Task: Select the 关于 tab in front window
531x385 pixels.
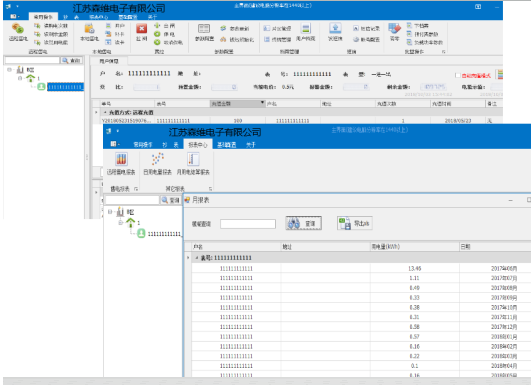Action: (251, 145)
